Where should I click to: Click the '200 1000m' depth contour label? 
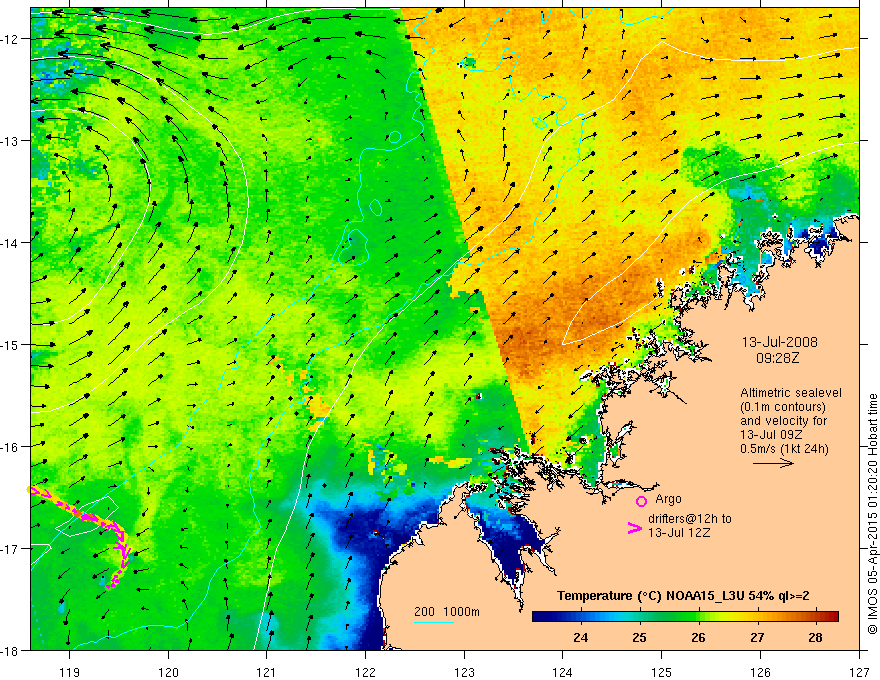tap(447, 612)
